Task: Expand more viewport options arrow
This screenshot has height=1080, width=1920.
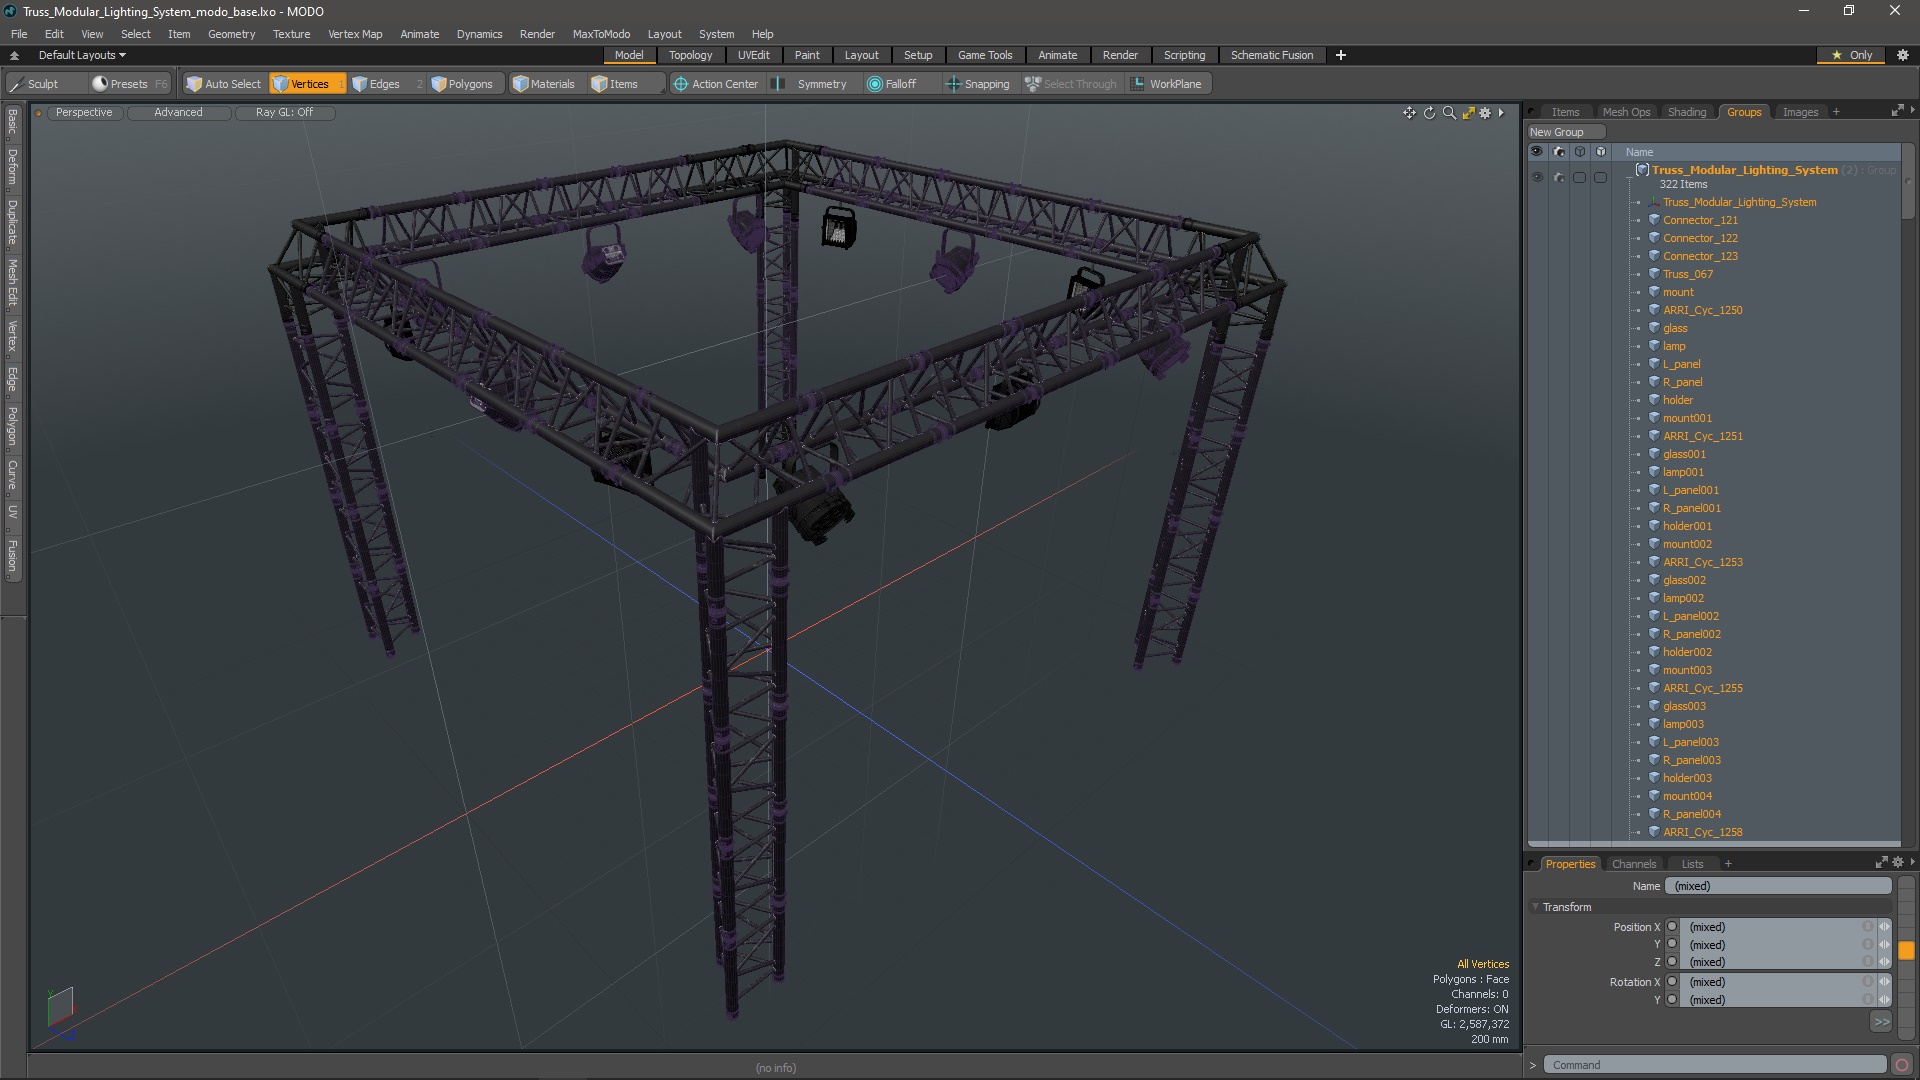Action: click(x=1501, y=113)
